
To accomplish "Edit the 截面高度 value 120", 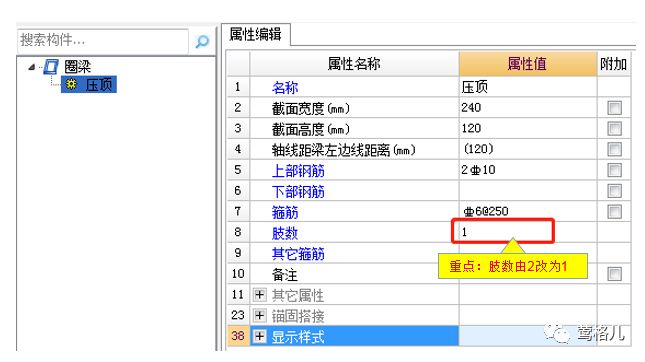I will coord(528,128).
